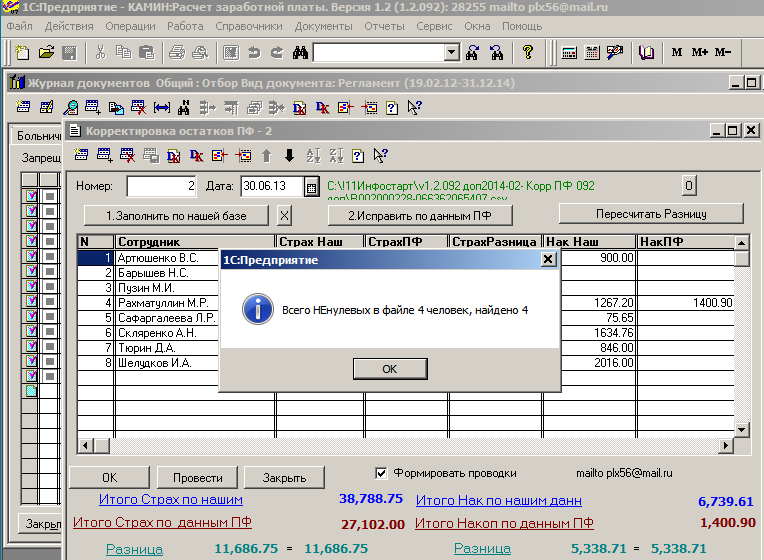
Task: Click the Paste clipboard icon
Action: (147, 52)
